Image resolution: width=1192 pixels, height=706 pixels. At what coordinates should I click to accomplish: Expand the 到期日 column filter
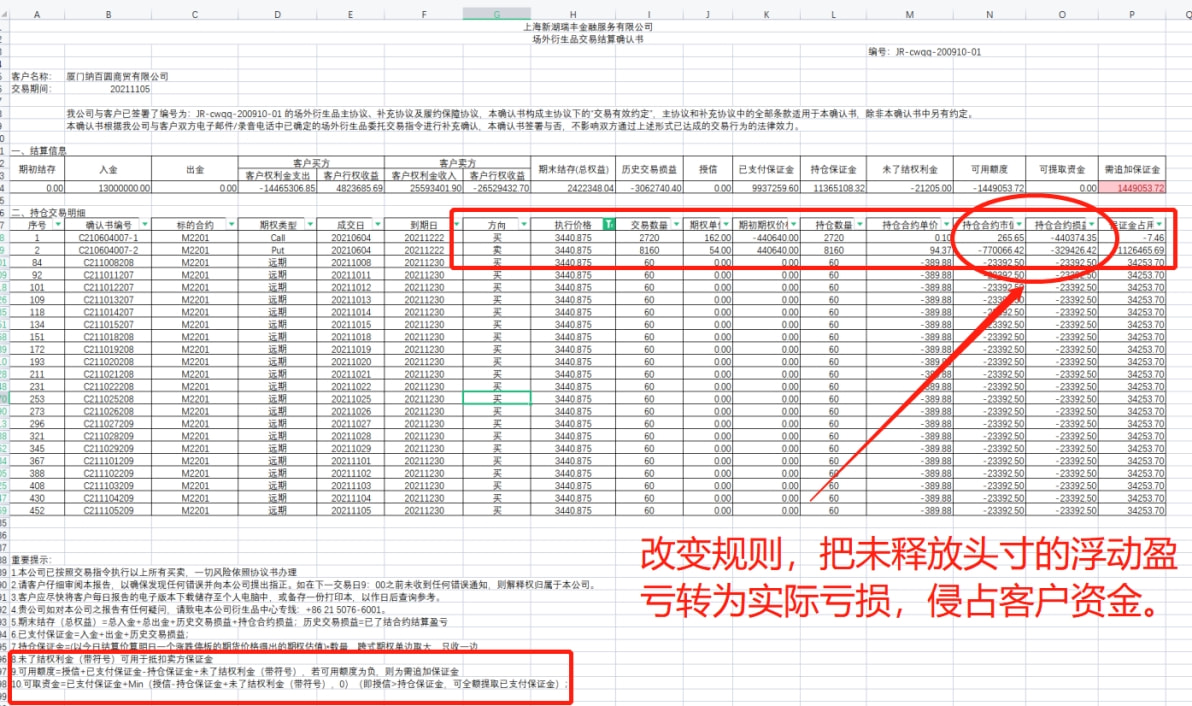455,225
